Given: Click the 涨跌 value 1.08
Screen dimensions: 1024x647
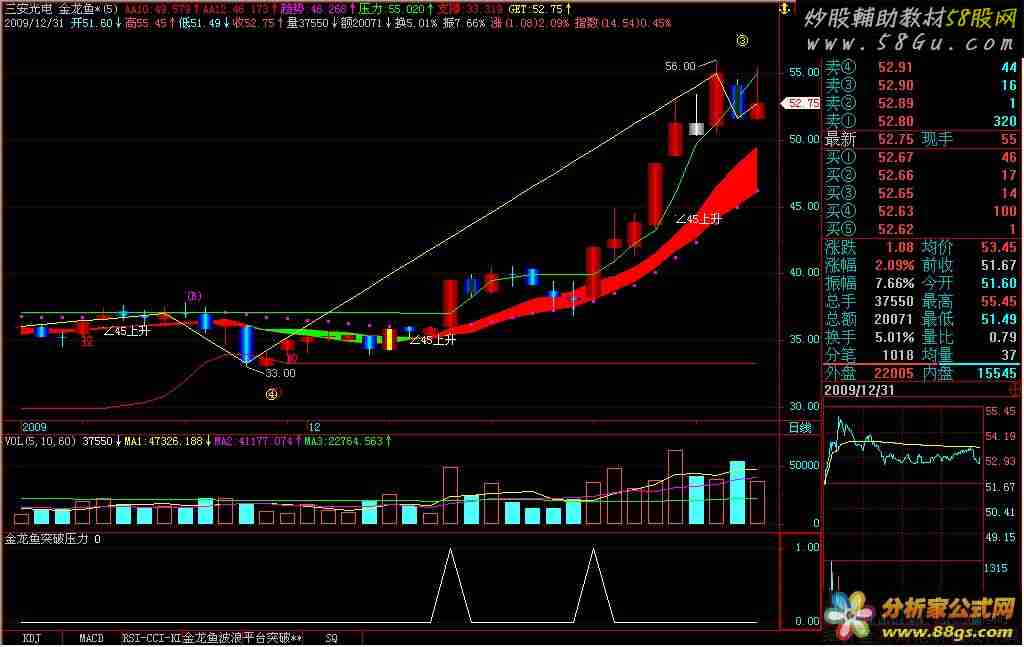Looking at the screenshot, I should 899,247.
